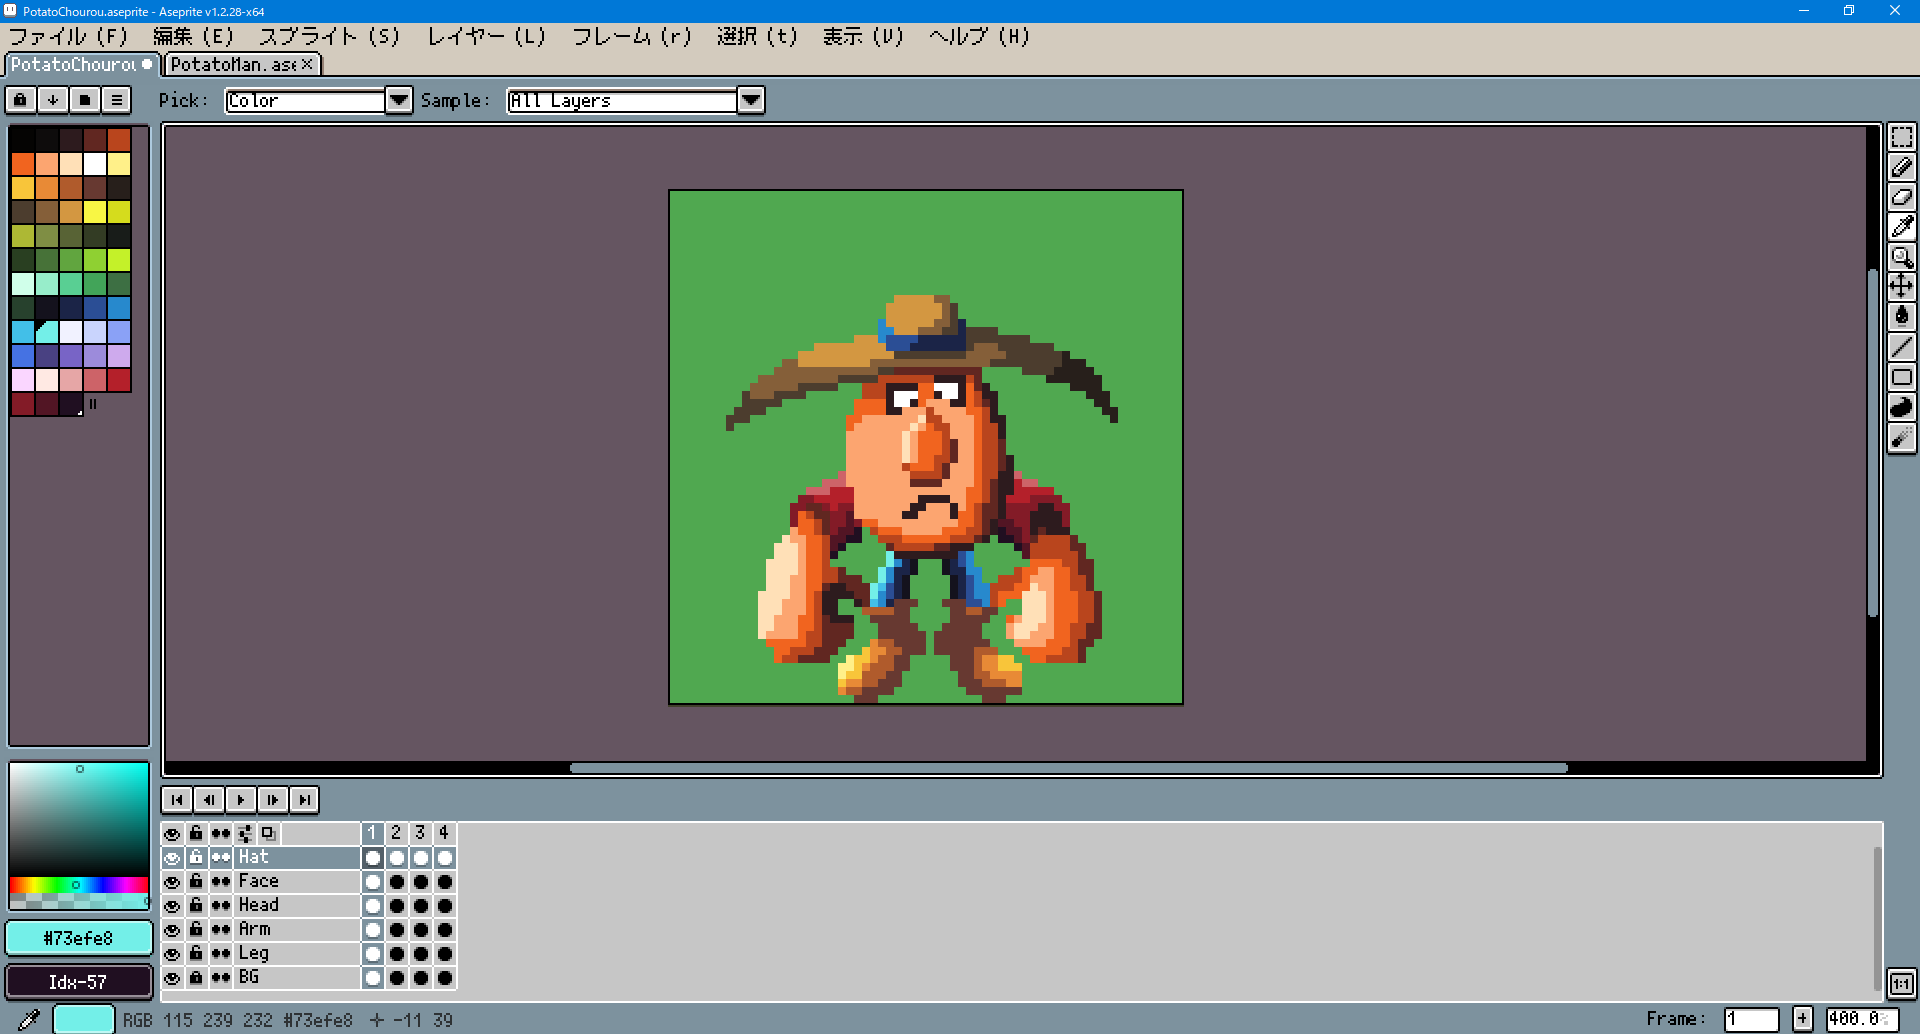This screenshot has width=1920, height=1034.
Task: Click the hue spectrum slider bar
Action: point(78,885)
